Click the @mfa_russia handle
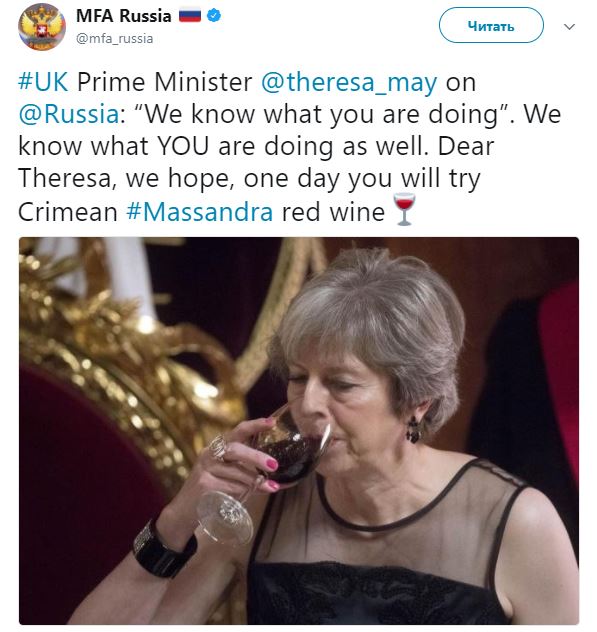Viewport: 597px width, 632px height. [114, 39]
